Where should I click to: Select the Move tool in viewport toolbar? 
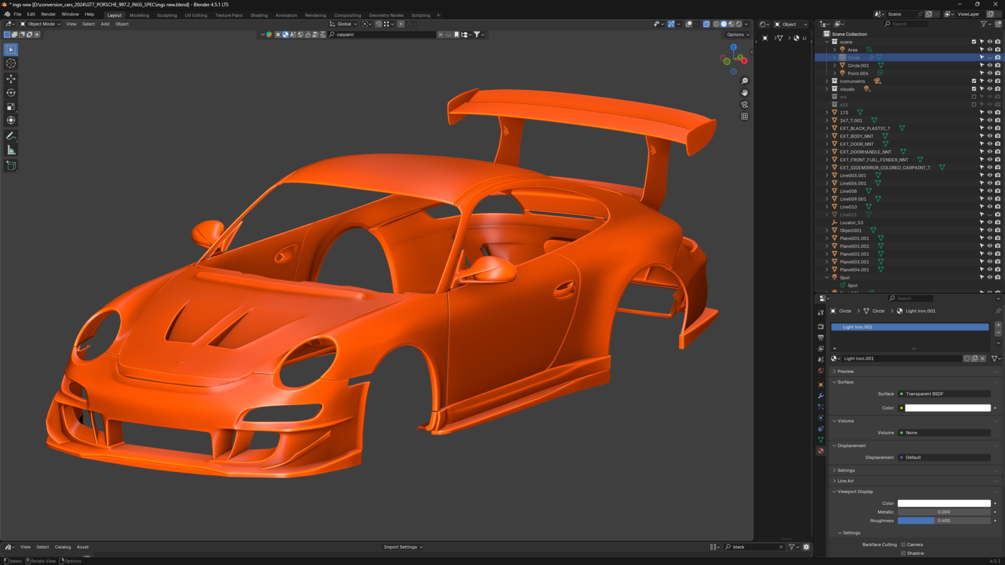click(11, 78)
